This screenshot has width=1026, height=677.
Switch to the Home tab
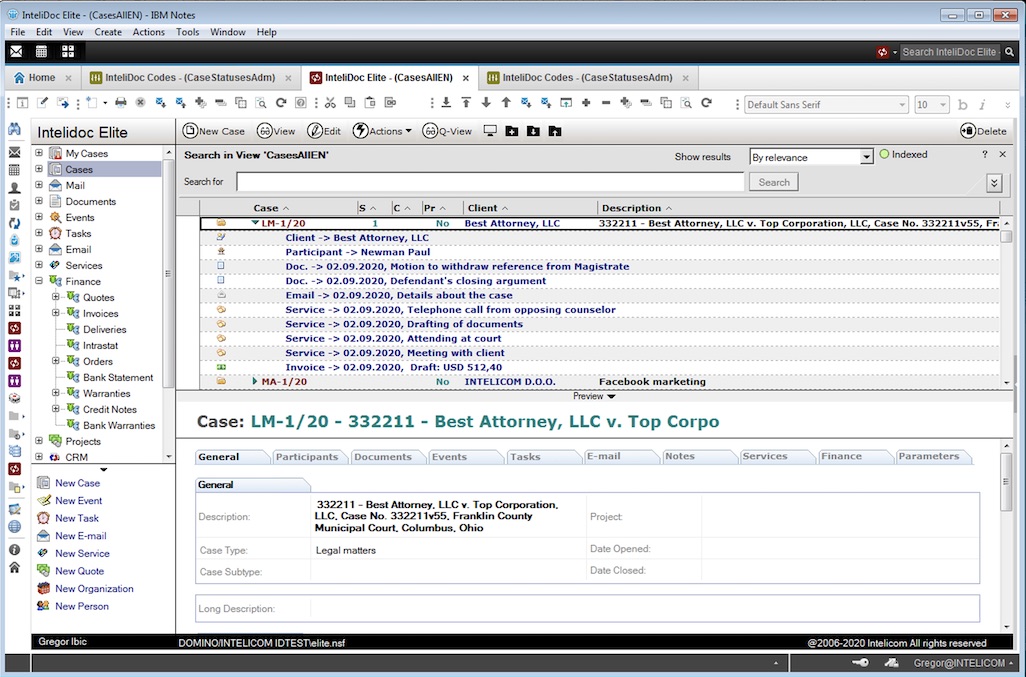pos(42,77)
